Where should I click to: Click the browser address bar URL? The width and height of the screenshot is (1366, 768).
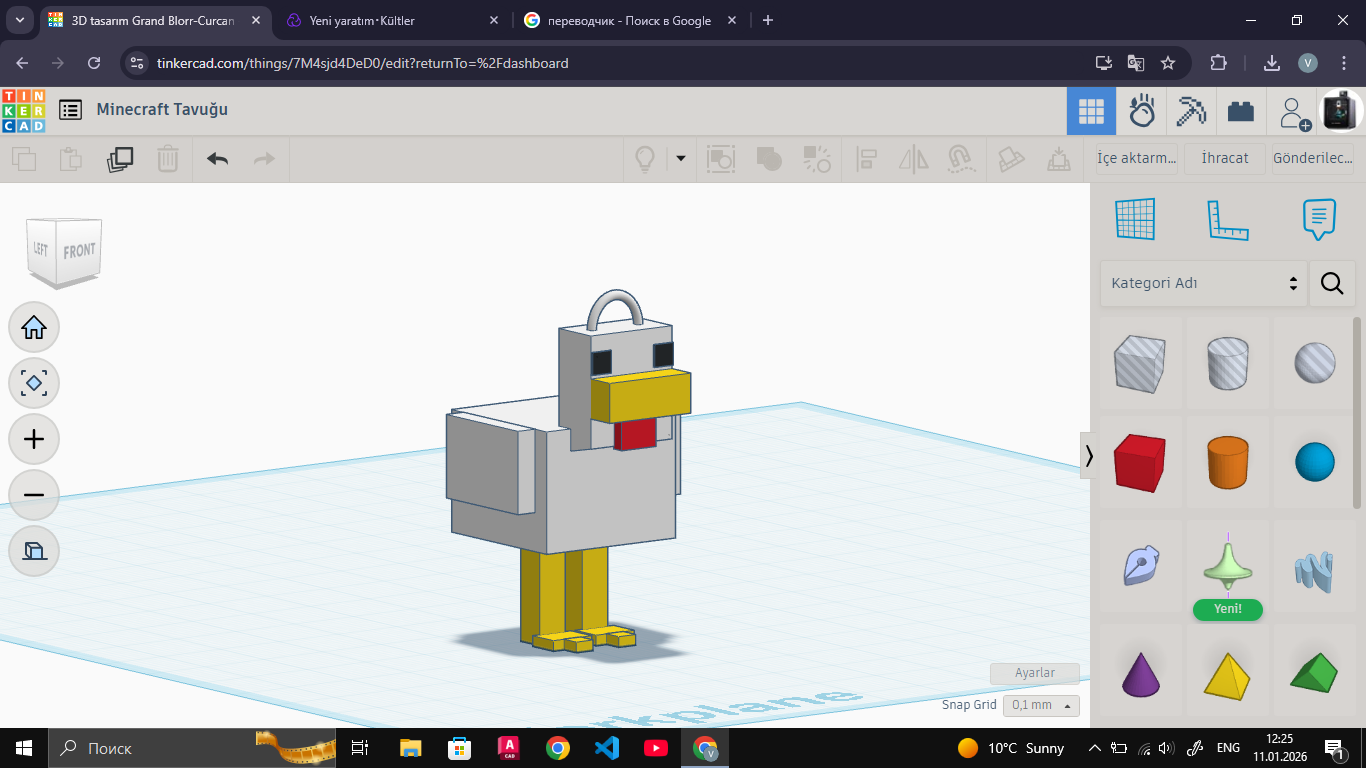(x=362, y=63)
